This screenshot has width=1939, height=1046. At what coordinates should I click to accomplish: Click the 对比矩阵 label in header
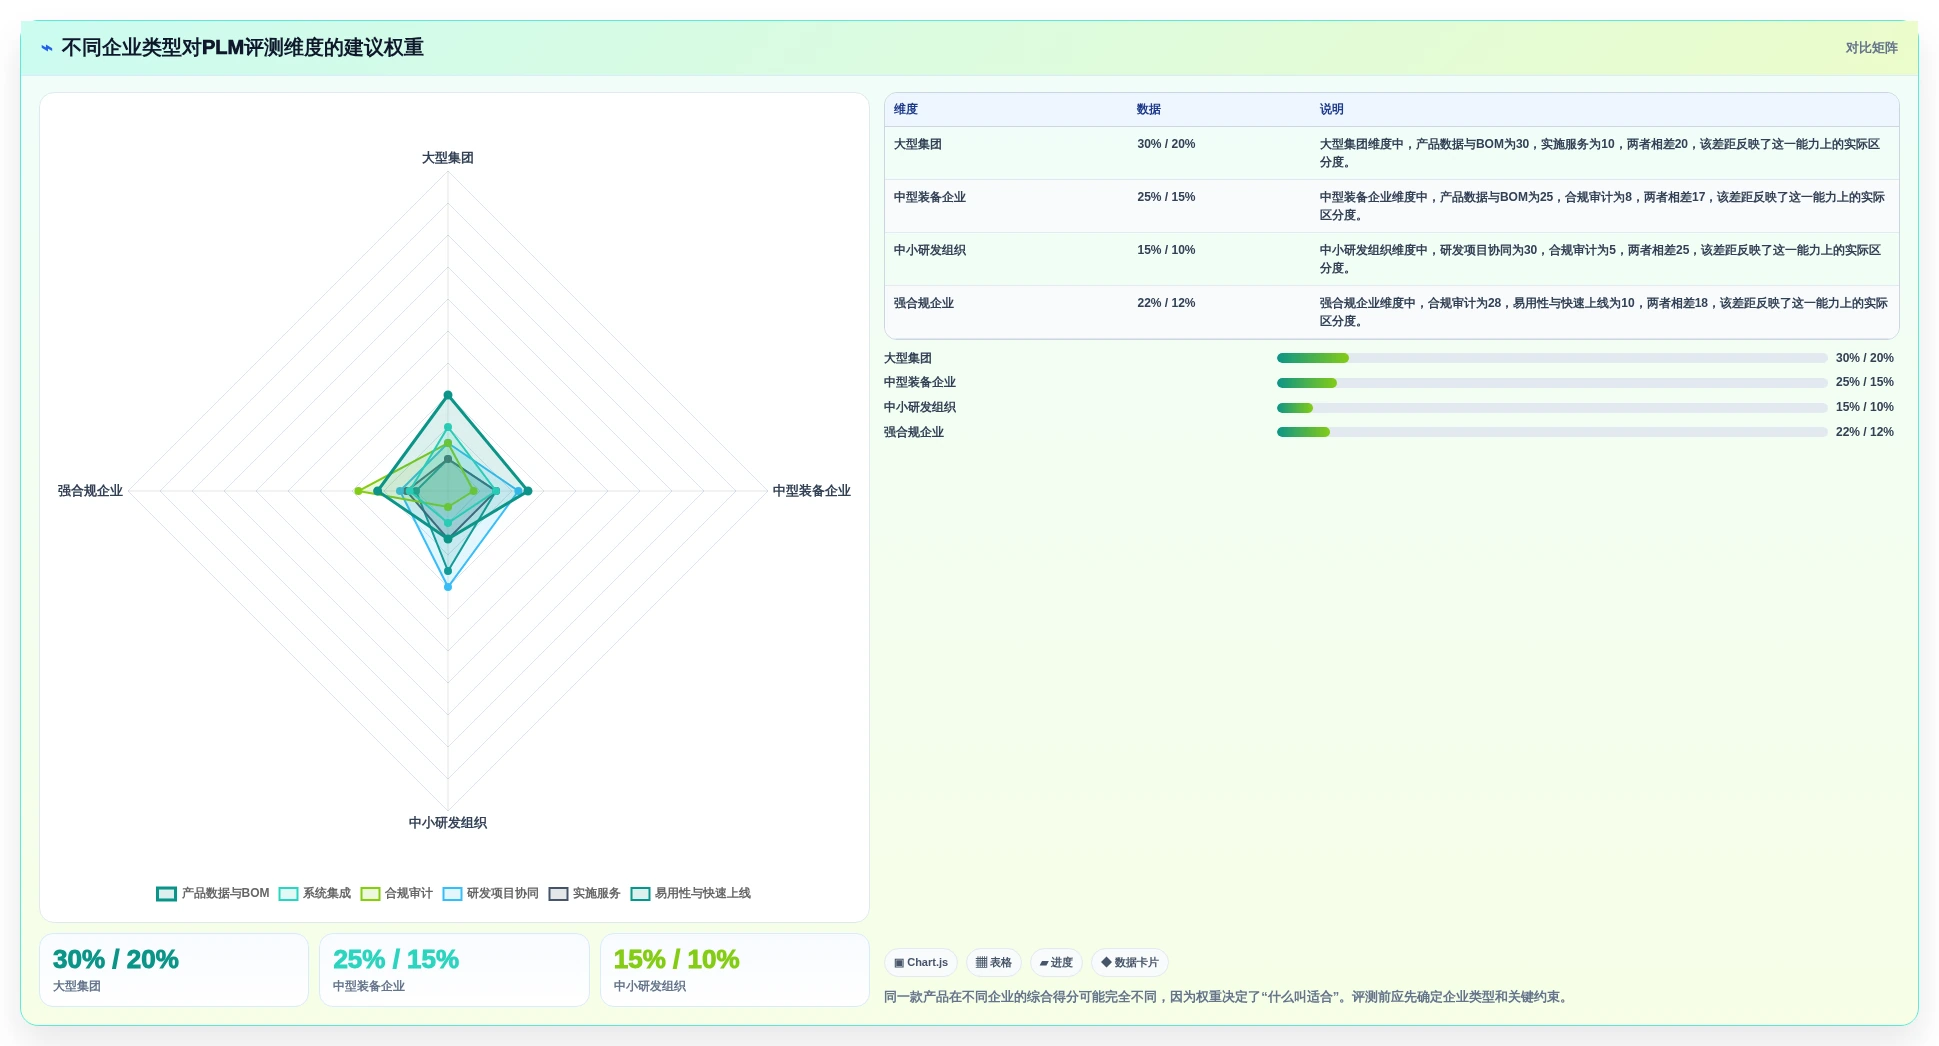pos(1871,48)
